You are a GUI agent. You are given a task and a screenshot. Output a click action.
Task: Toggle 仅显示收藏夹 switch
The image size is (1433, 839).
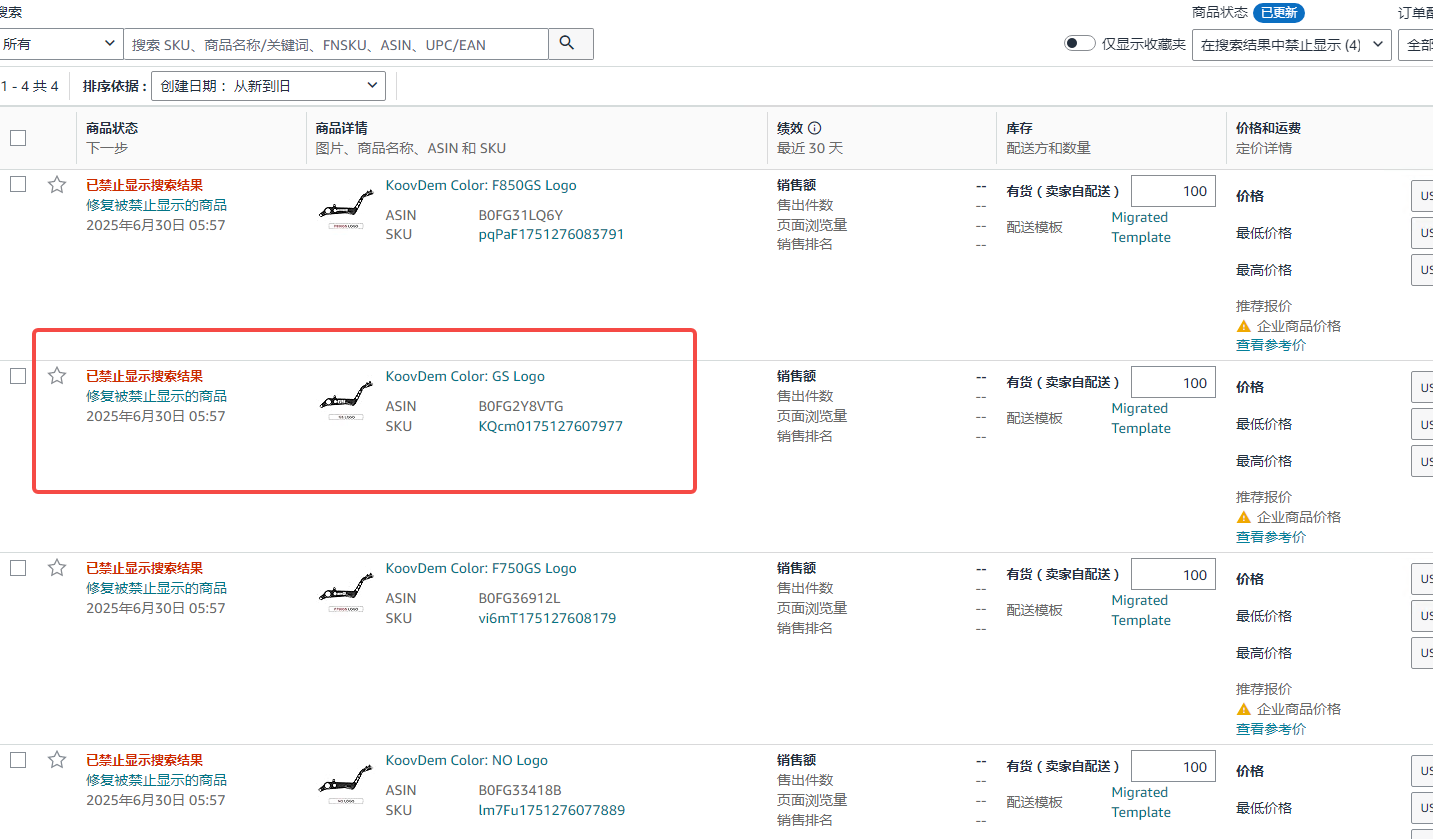tap(1079, 43)
